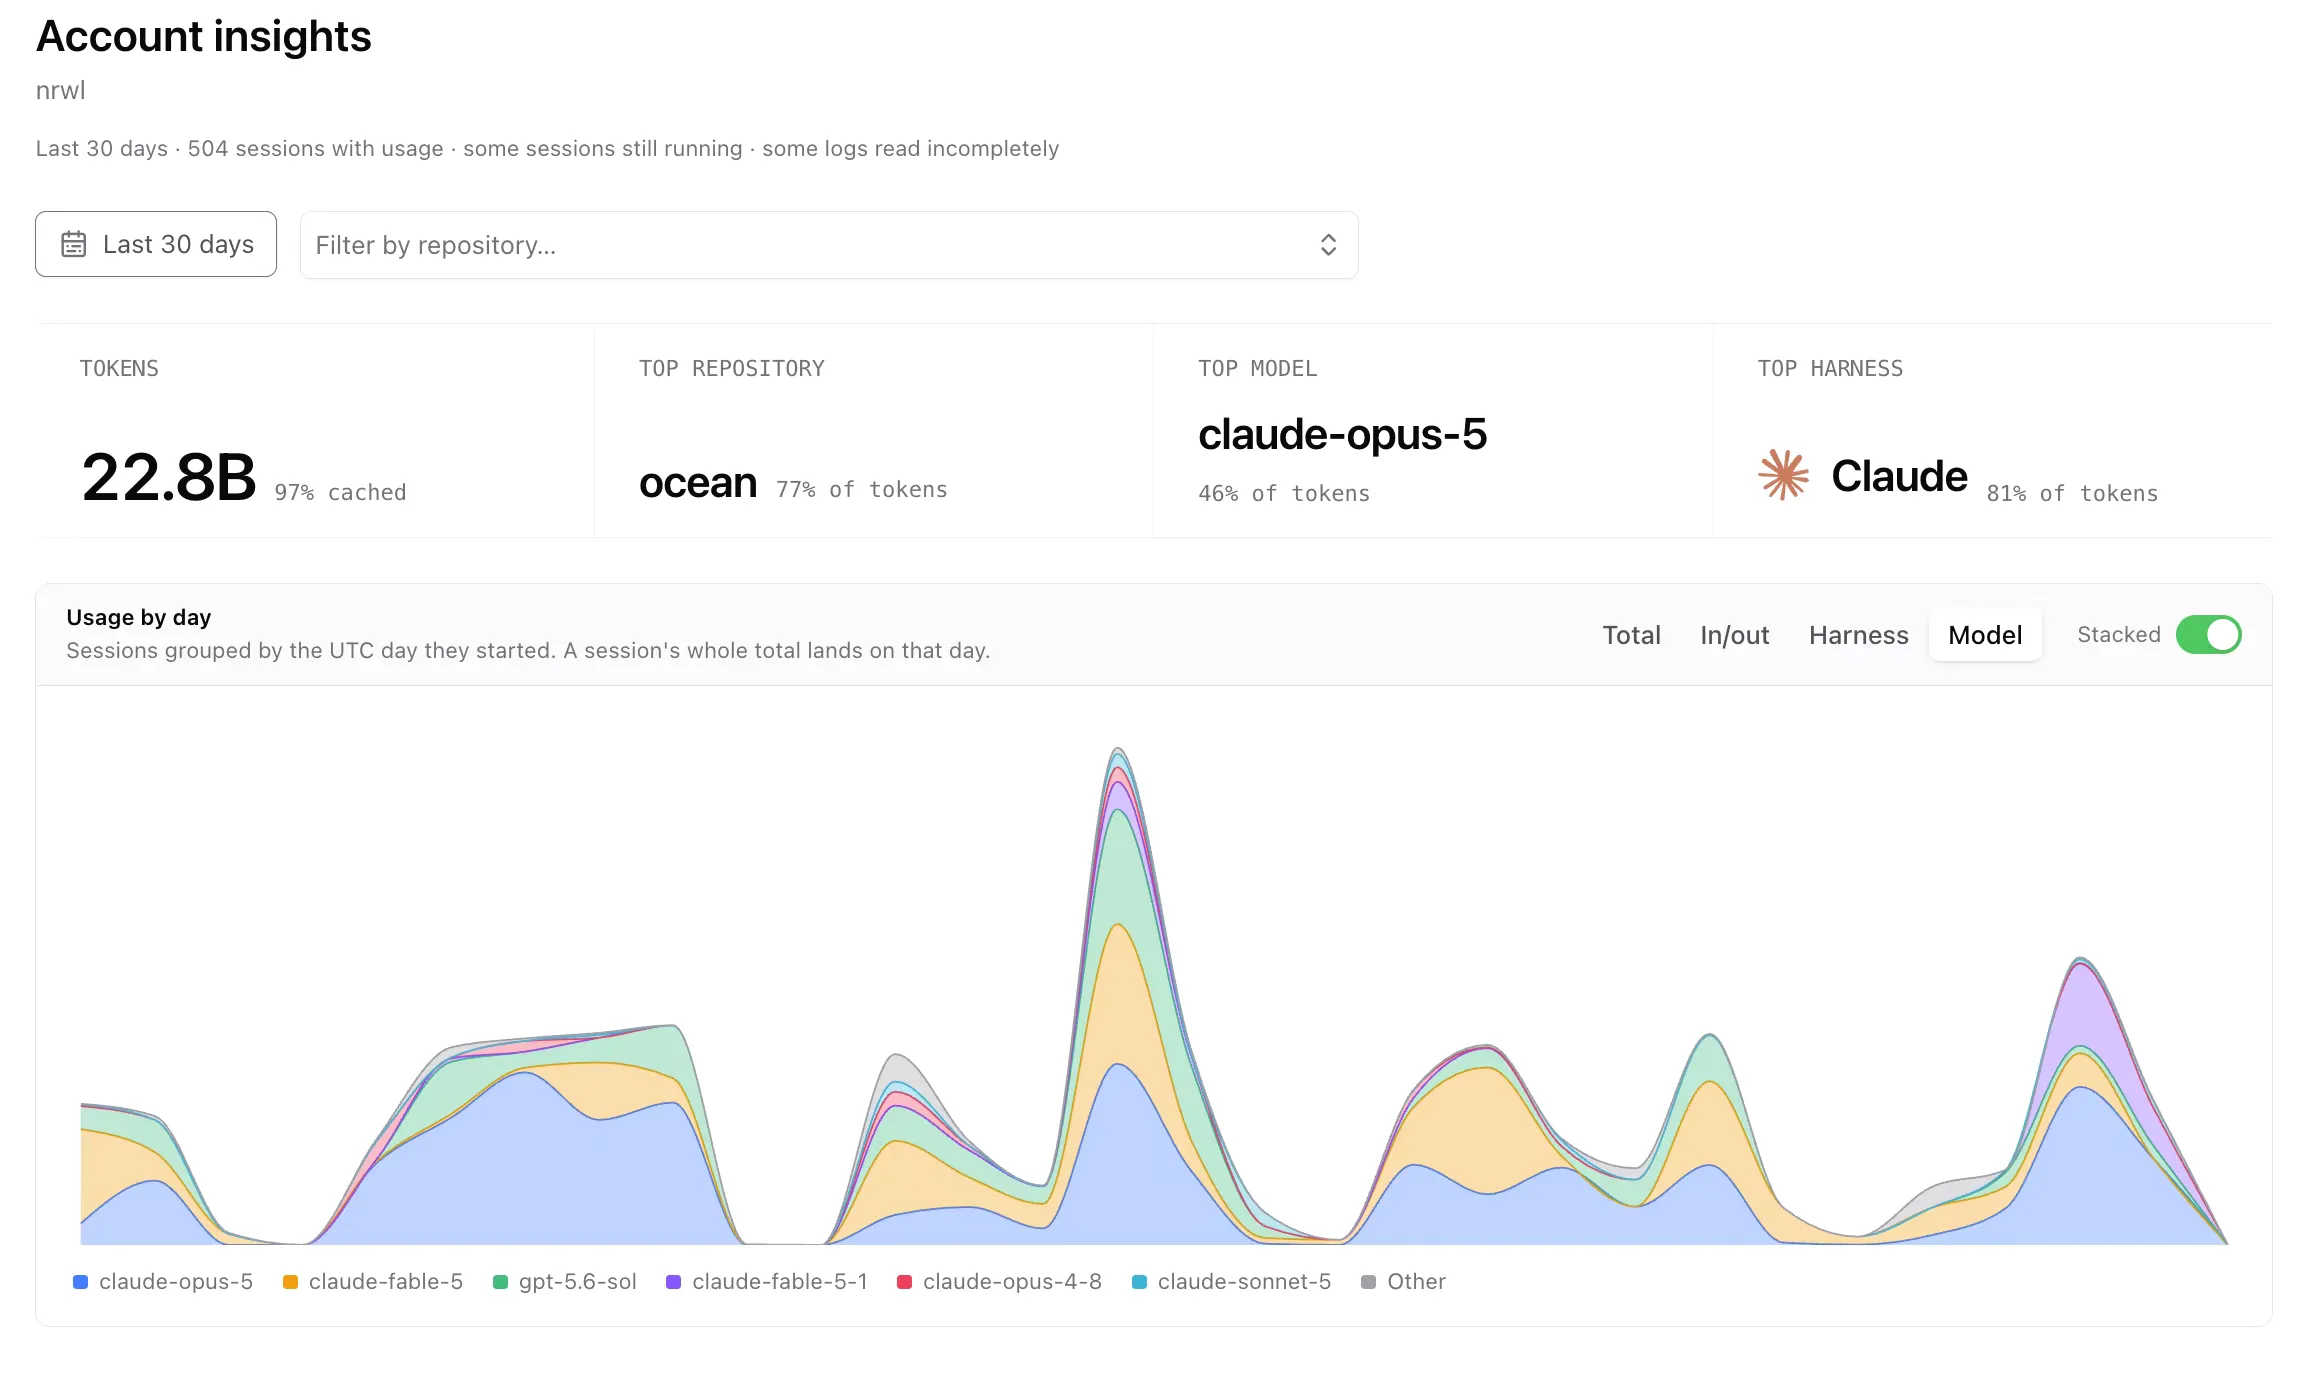
Task: Switch chart to the Harness tab
Action: (1858, 635)
